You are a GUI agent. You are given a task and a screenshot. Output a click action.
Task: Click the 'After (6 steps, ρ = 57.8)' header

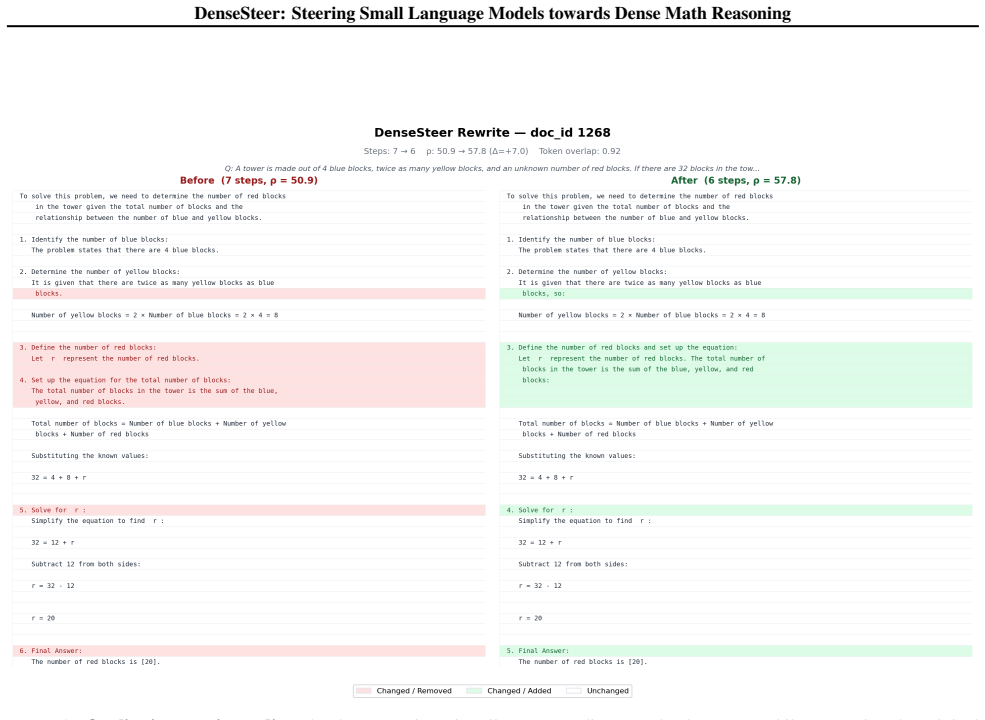pyautogui.click(x=736, y=180)
